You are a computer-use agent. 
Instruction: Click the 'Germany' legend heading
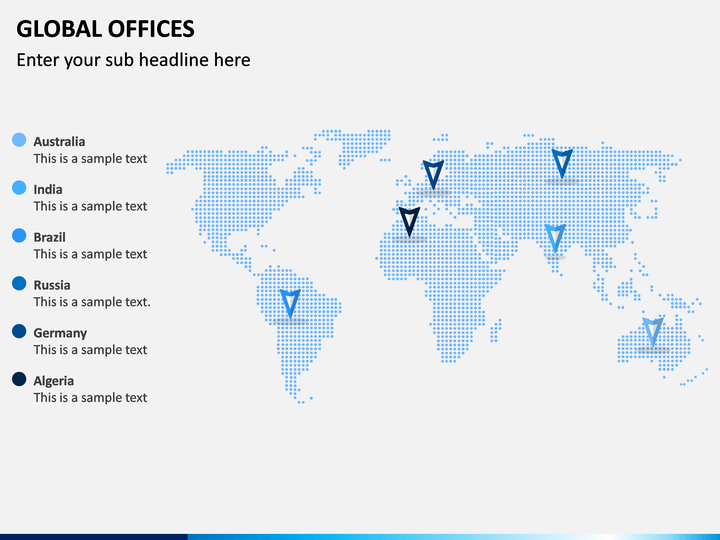tap(60, 333)
